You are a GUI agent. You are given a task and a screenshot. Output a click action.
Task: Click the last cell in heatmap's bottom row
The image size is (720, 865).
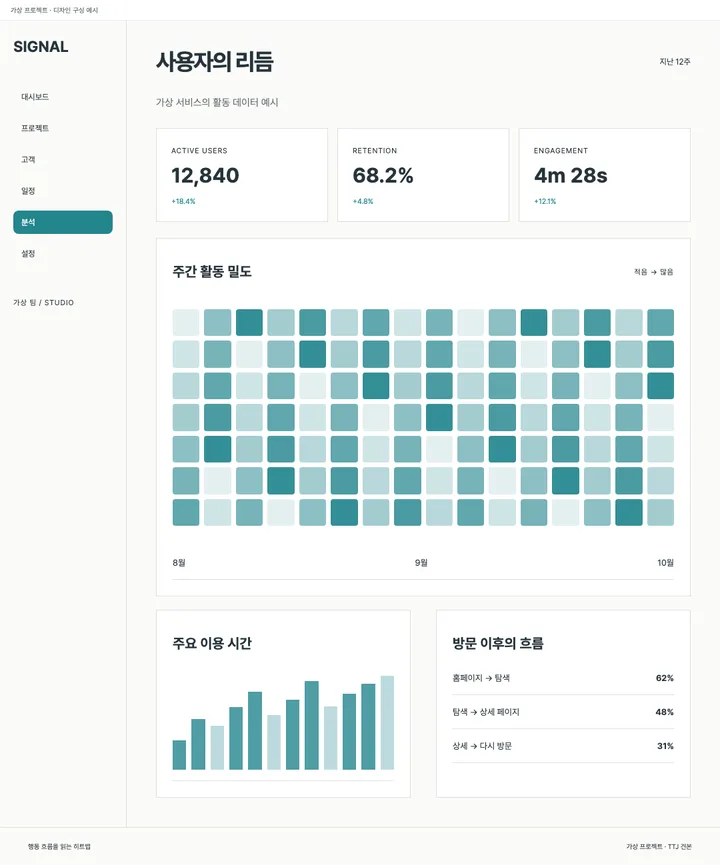(660, 512)
